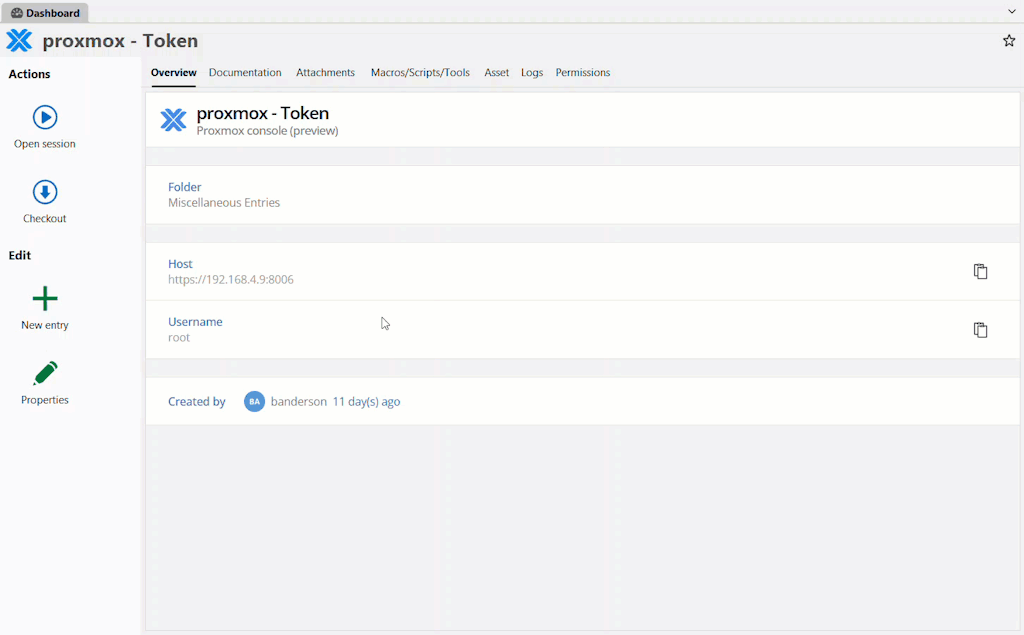The width and height of the screenshot is (1024, 635).
Task: Switch to the Documentation tab
Action: tap(245, 73)
